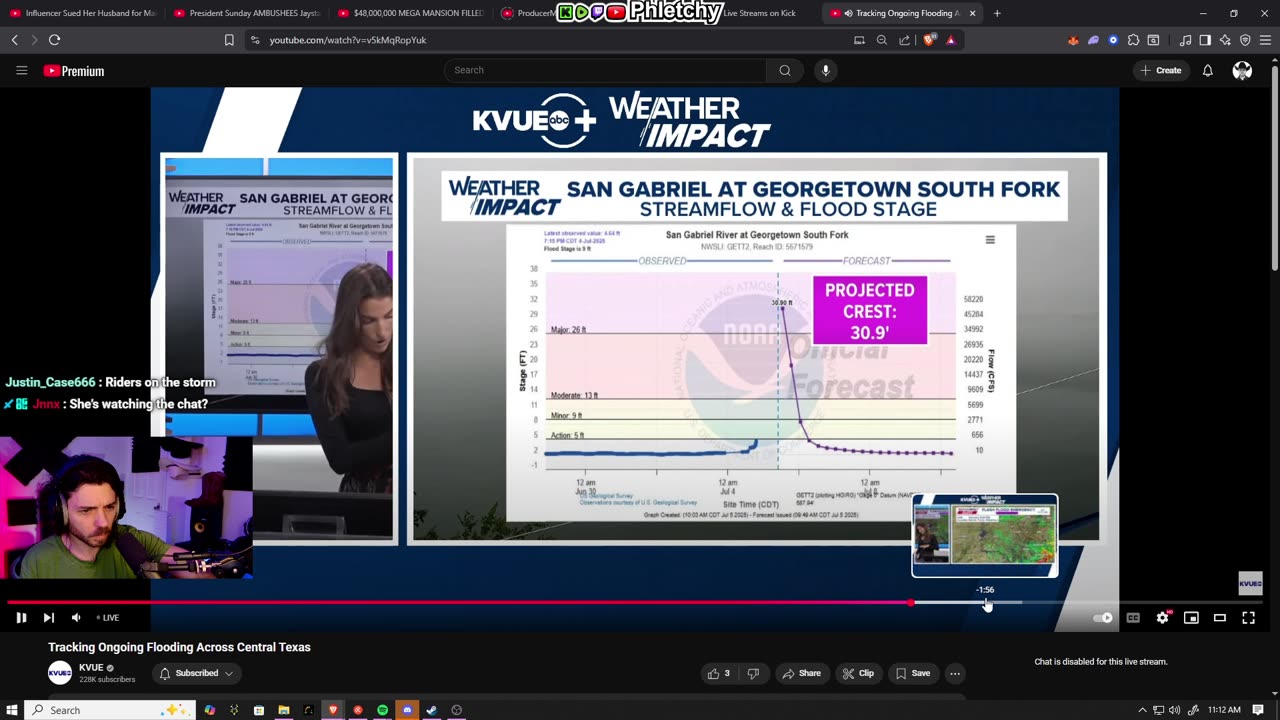Image resolution: width=1280 pixels, height=720 pixels.
Task: Open MetaMask fox extension
Action: click(1073, 40)
